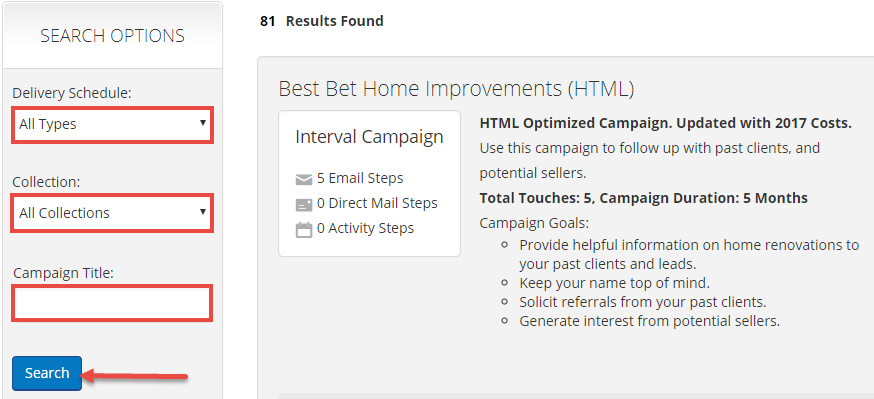Click the Total Touches summary line

643,198
